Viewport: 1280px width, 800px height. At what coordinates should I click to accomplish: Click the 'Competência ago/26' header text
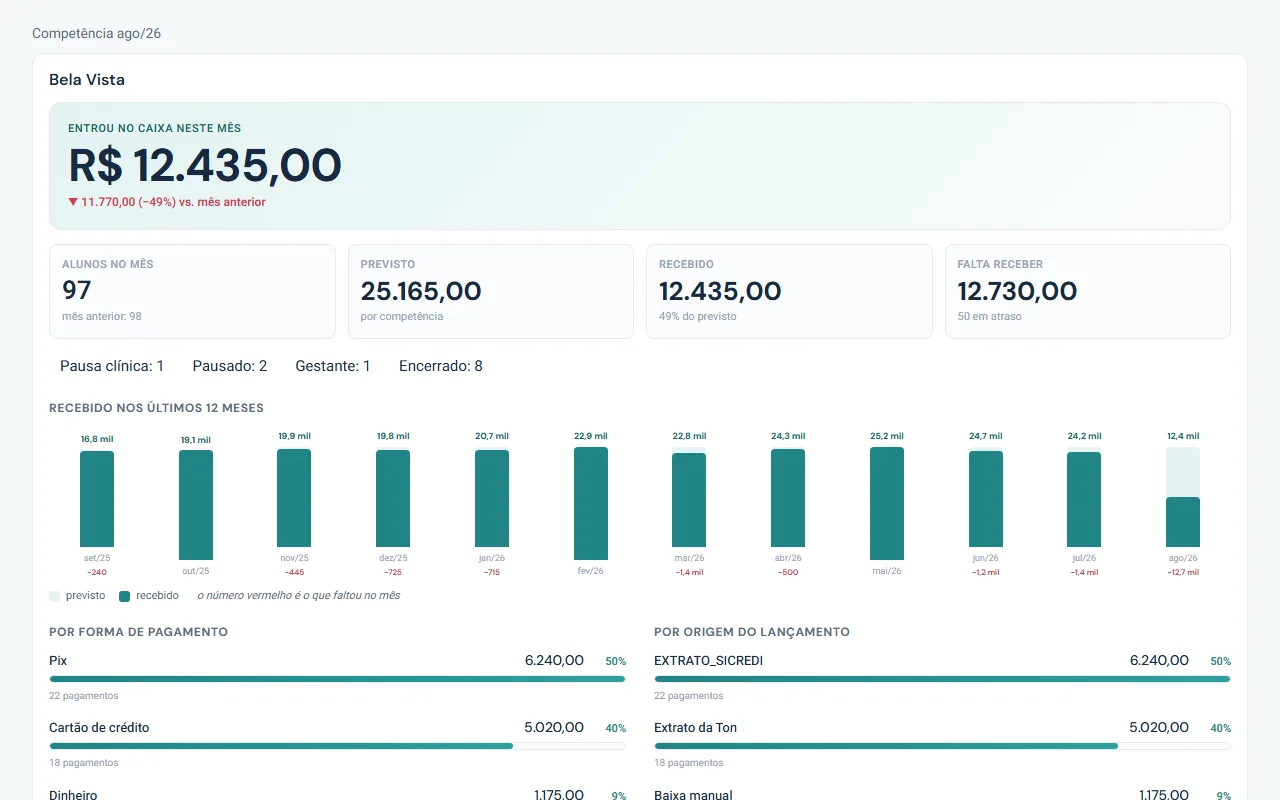click(x=97, y=34)
